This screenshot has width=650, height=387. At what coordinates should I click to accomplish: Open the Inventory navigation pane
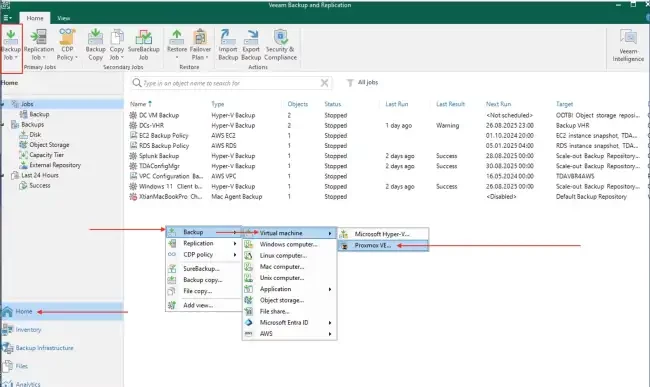tap(62, 330)
